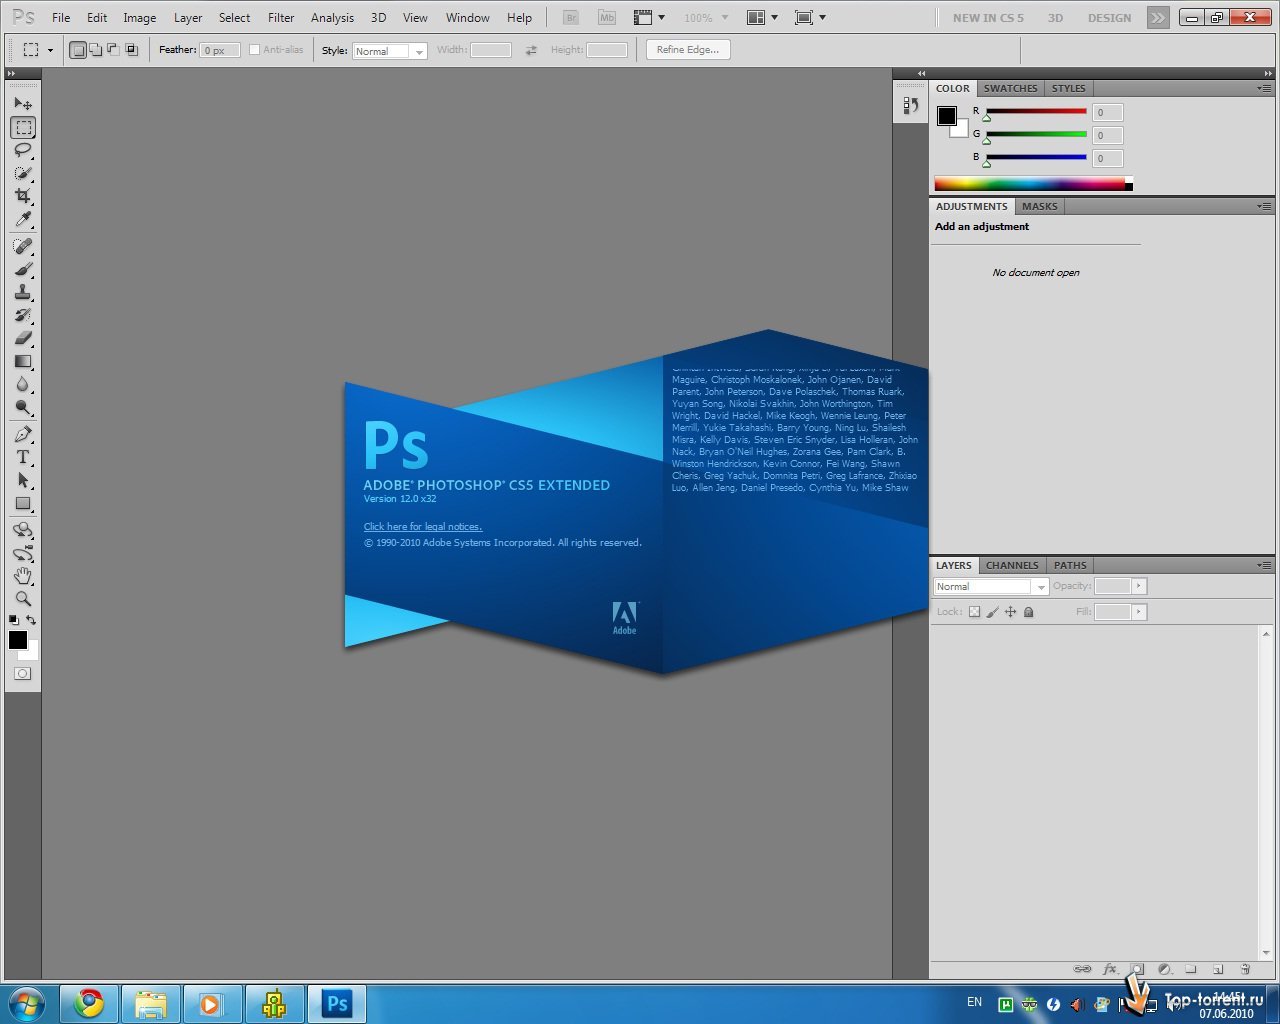
Task: Select the Eyedropper tool
Action: (x=23, y=219)
